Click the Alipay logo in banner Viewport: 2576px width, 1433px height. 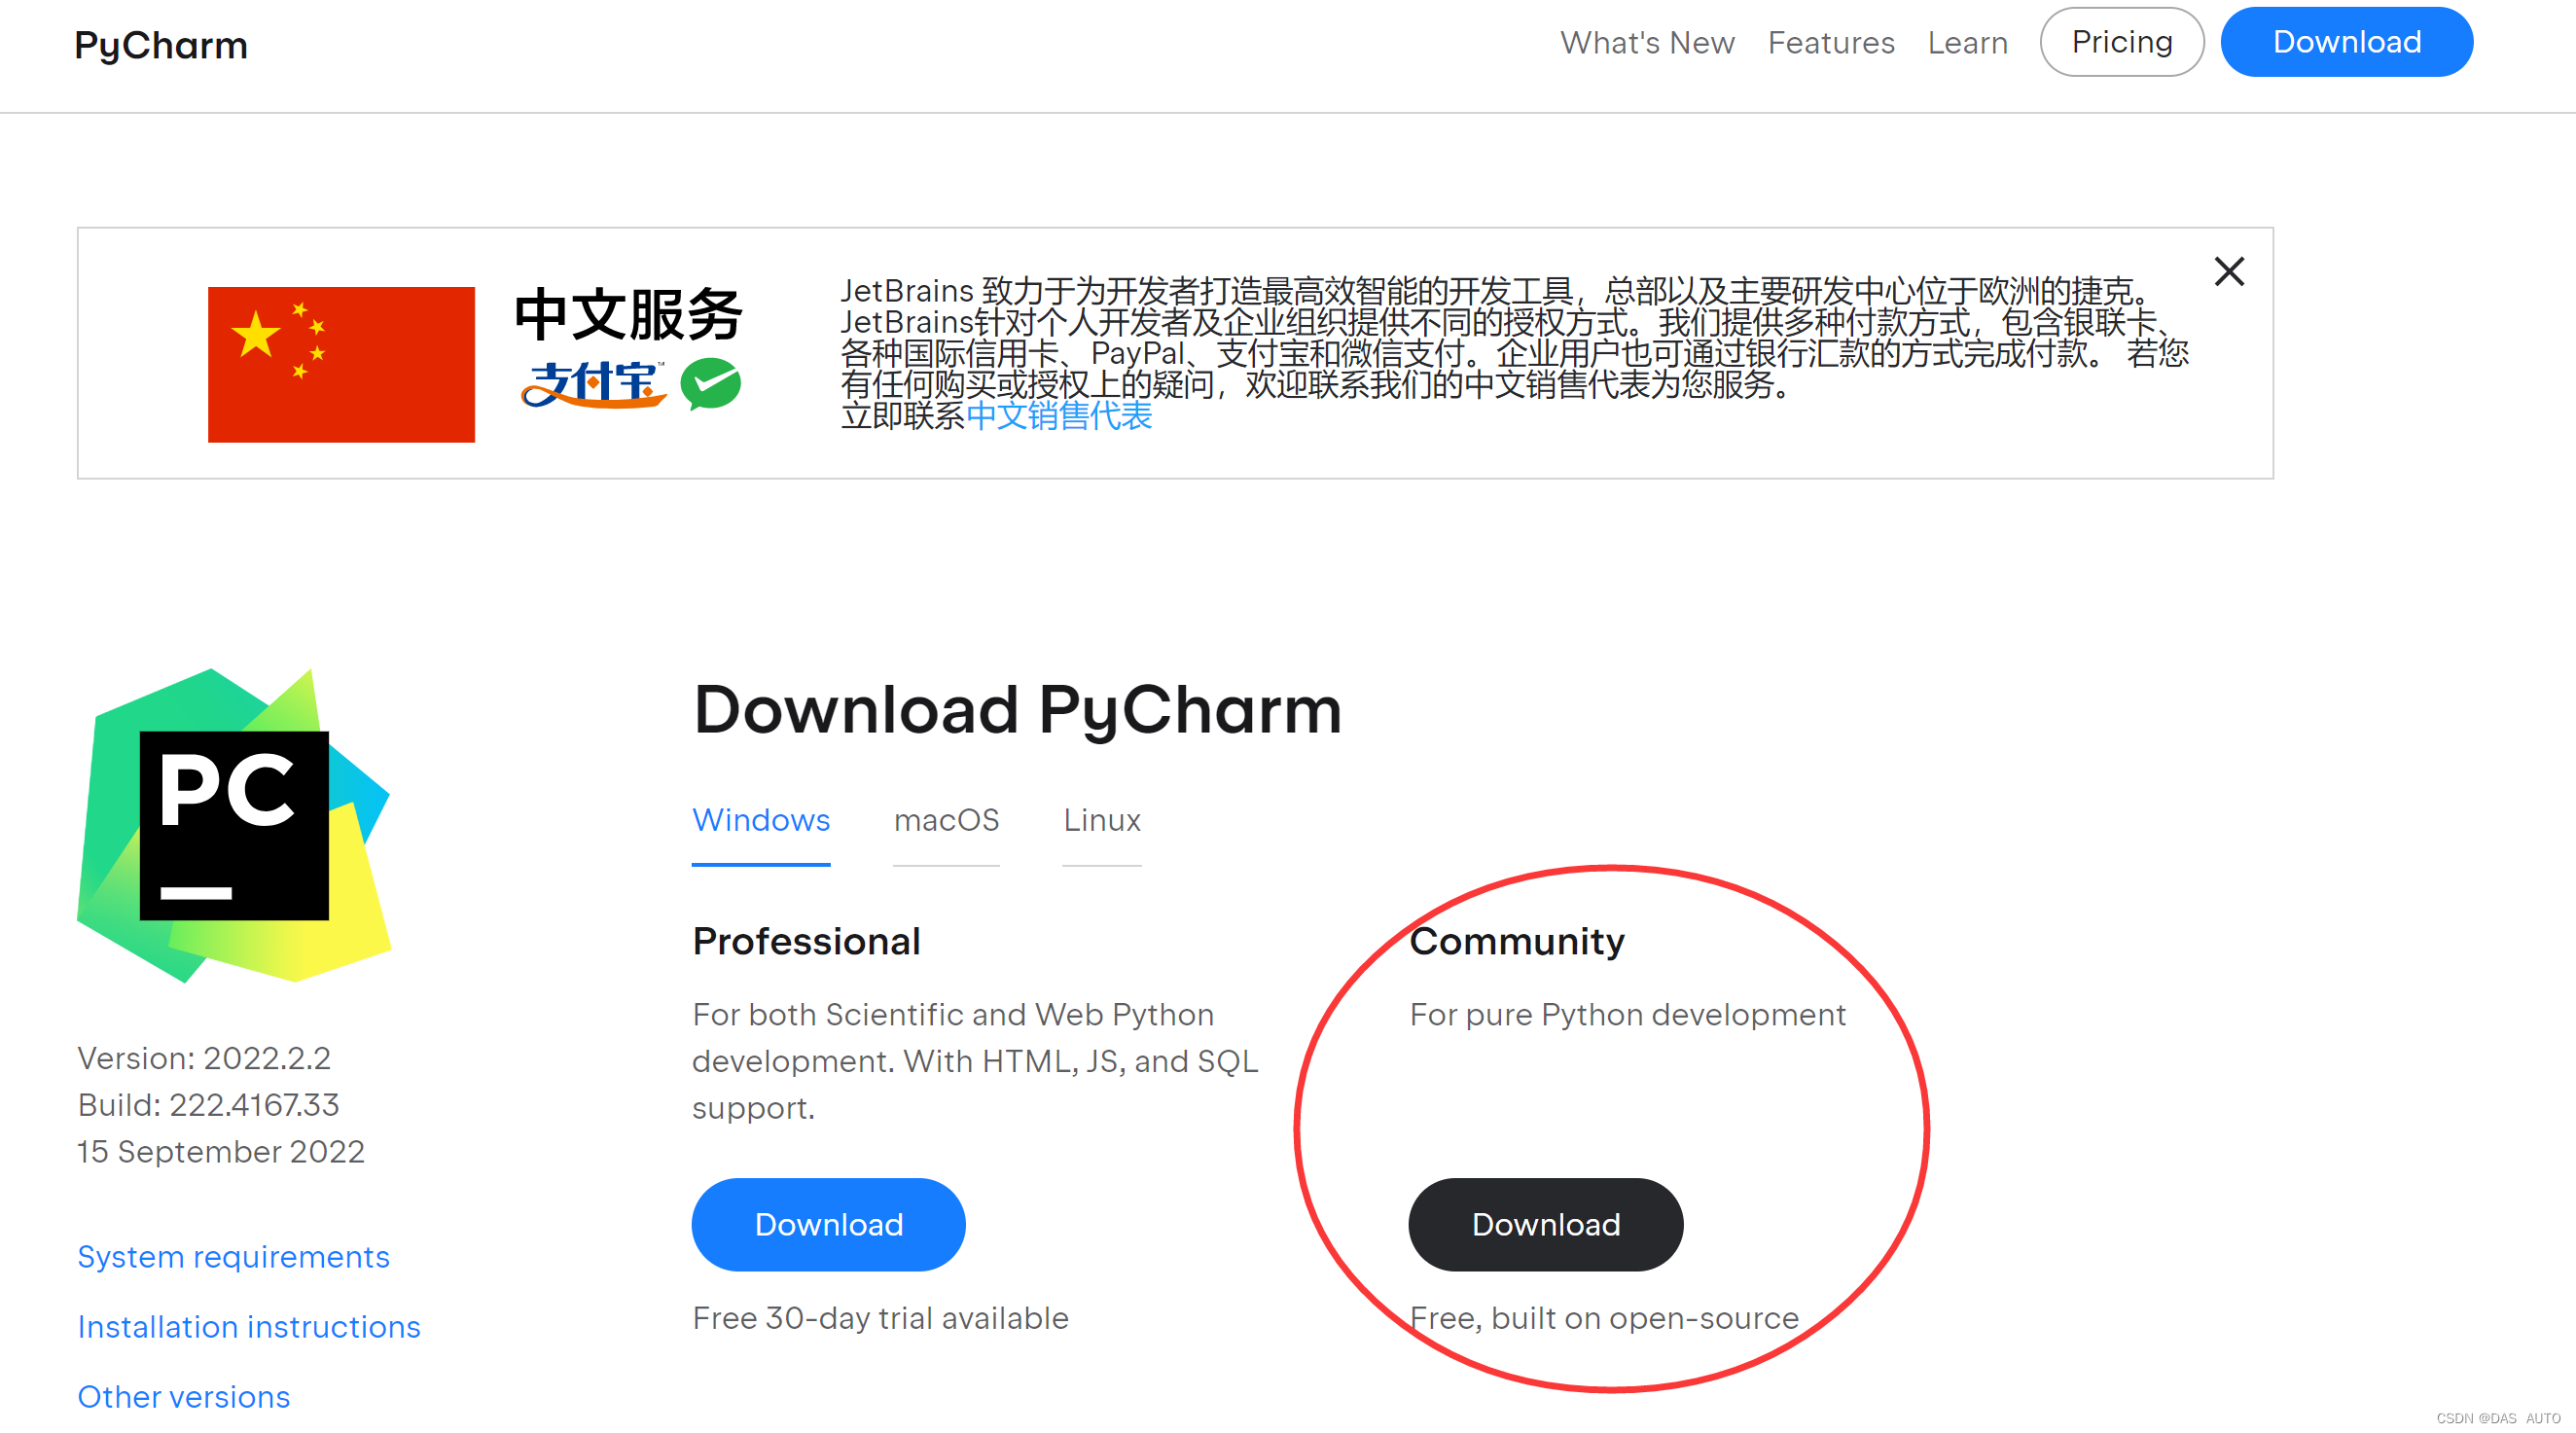coord(592,384)
